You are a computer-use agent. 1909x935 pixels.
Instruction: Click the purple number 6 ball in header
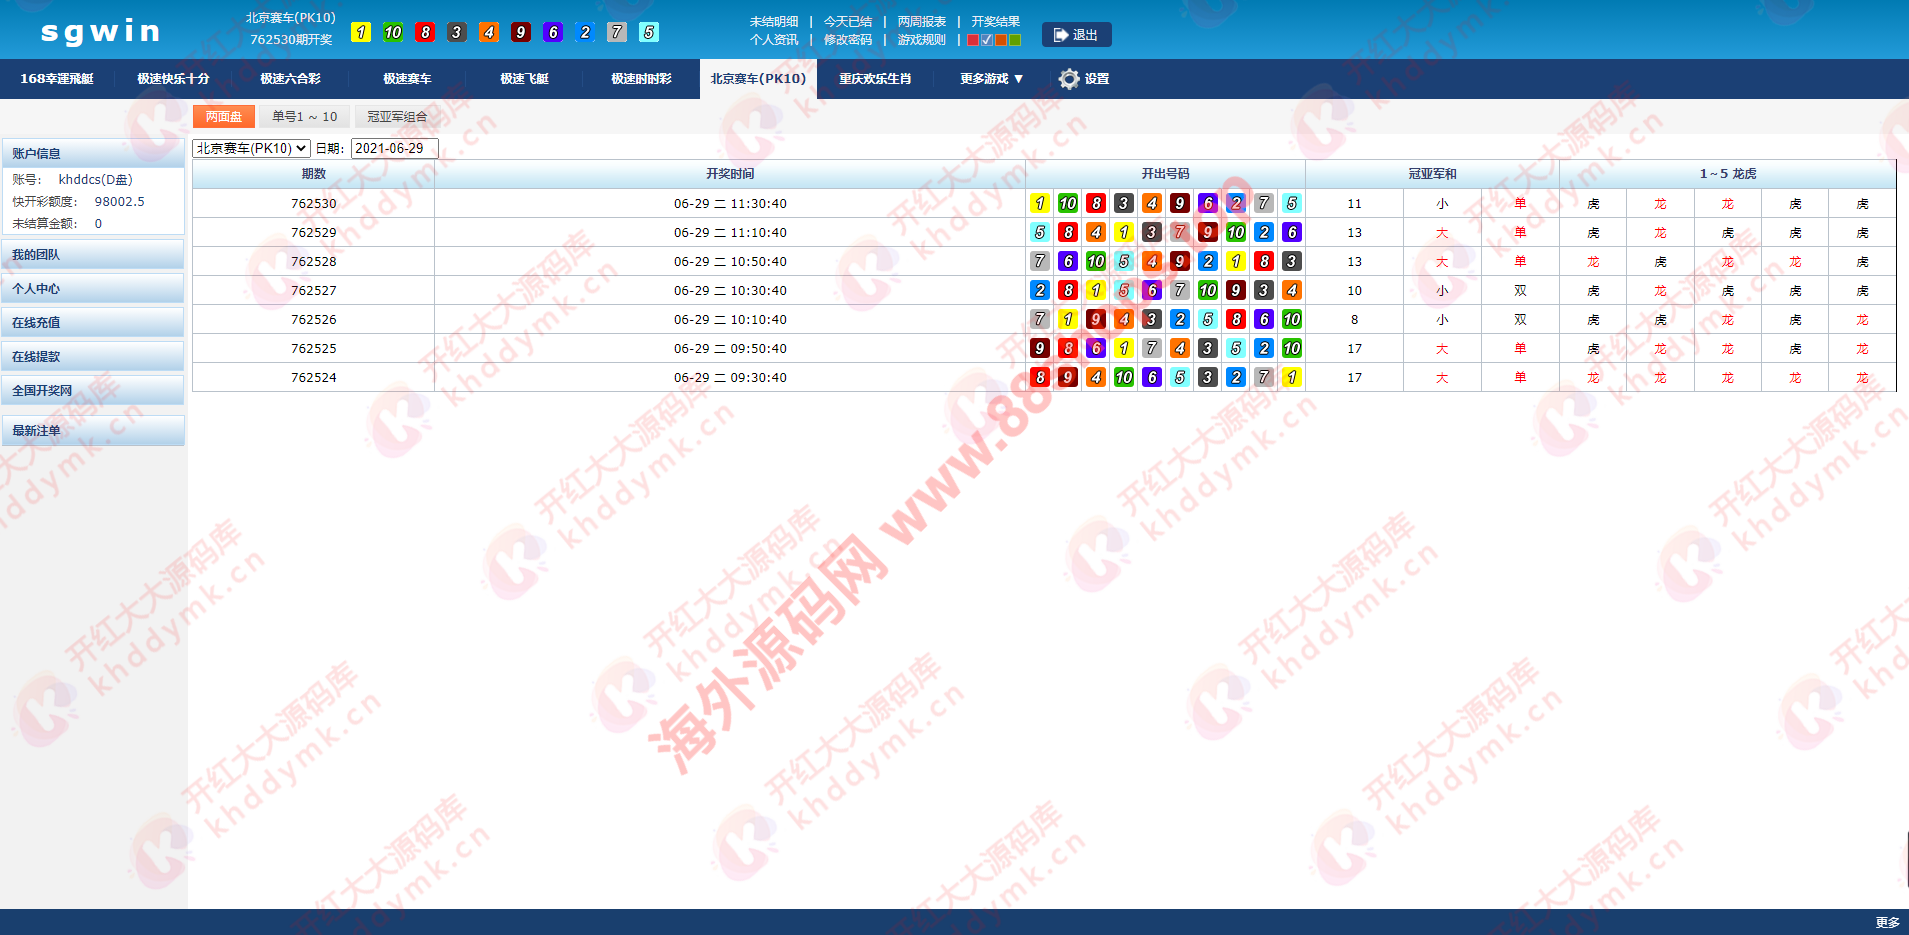click(x=553, y=32)
